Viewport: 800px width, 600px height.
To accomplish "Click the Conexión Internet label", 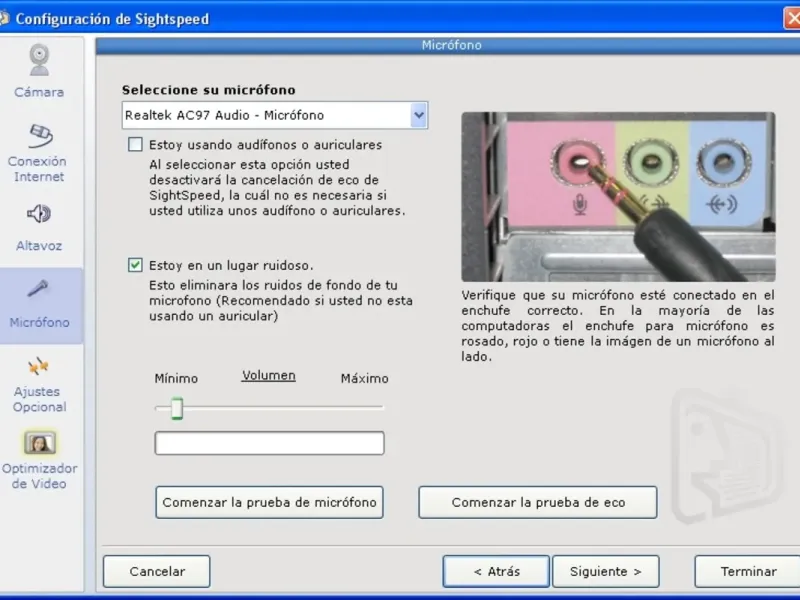I will (37, 169).
